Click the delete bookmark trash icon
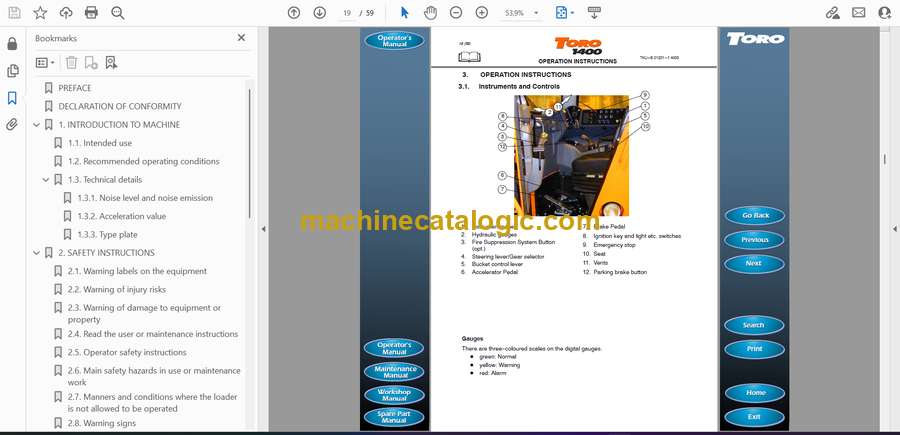Image resolution: width=900 pixels, height=435 pixels. 71,63
